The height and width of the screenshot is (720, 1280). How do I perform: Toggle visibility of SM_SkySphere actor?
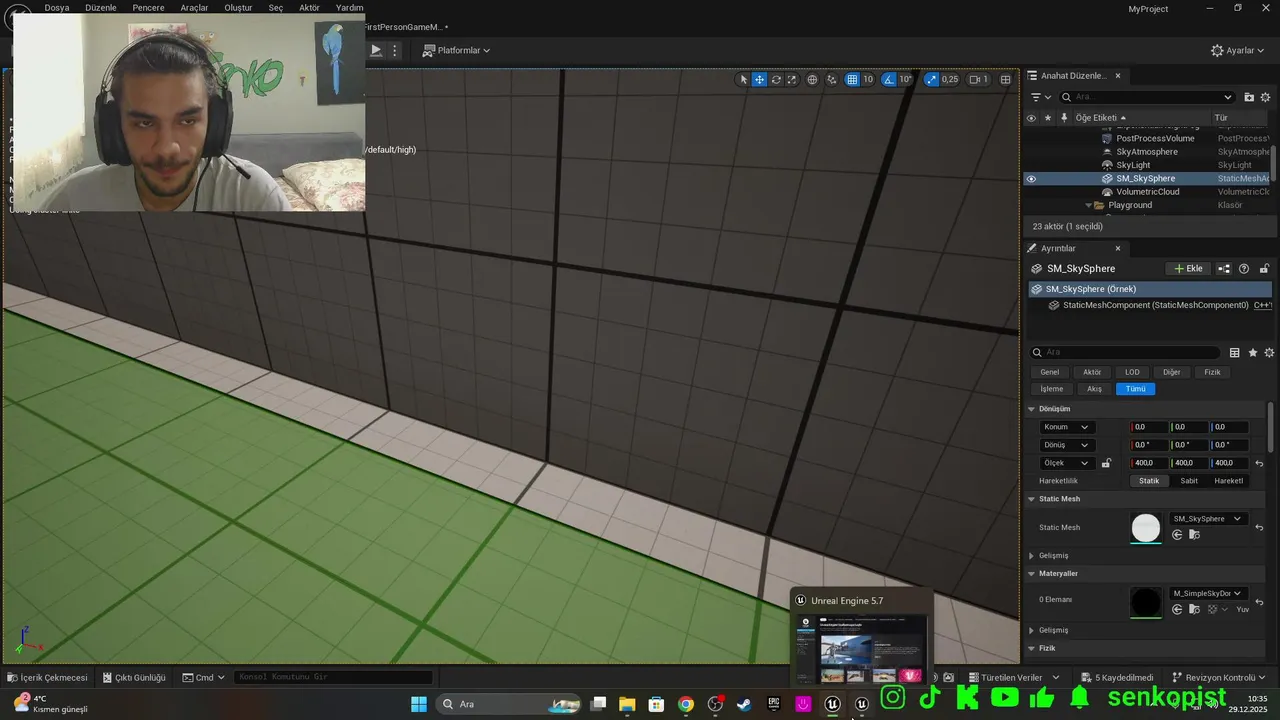[1031, 179]
